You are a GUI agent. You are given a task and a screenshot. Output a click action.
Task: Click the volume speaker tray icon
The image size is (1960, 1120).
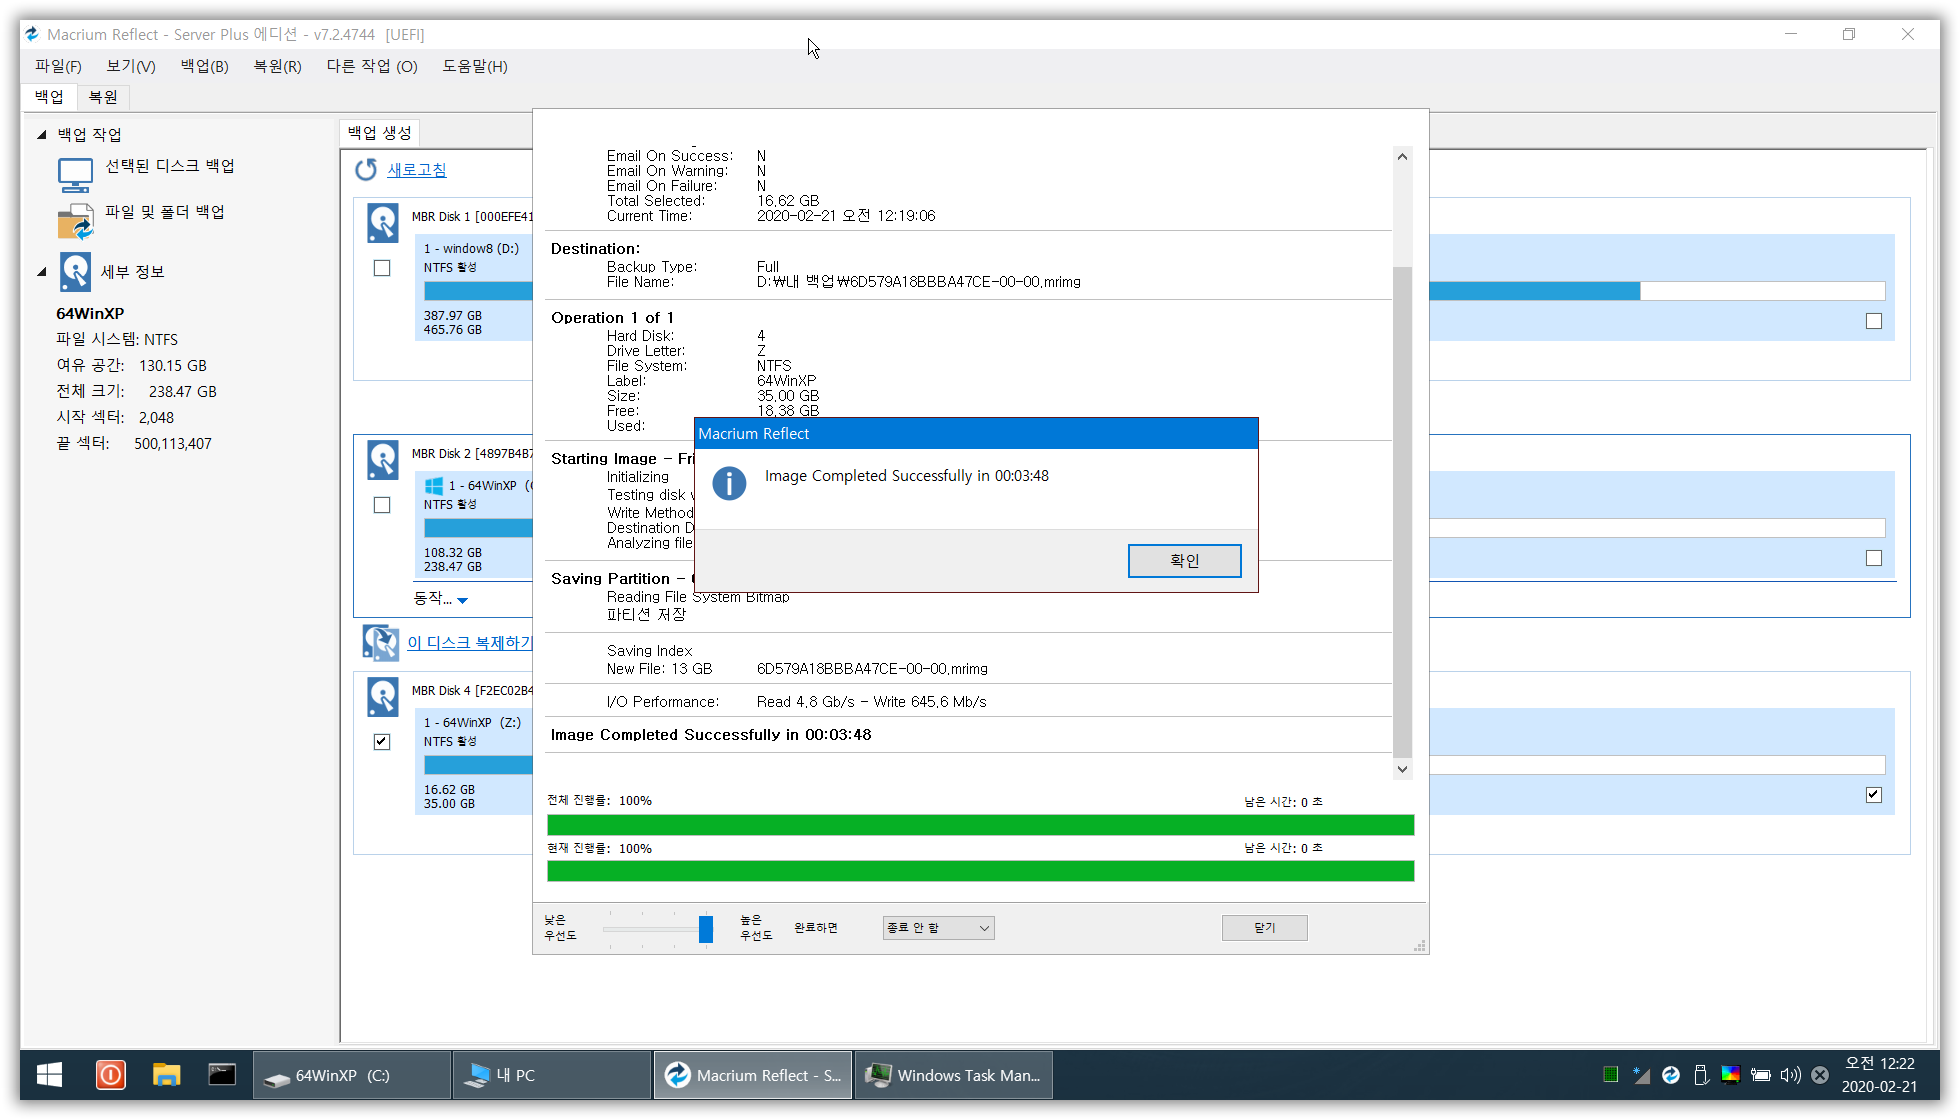click(1790, 1075)
